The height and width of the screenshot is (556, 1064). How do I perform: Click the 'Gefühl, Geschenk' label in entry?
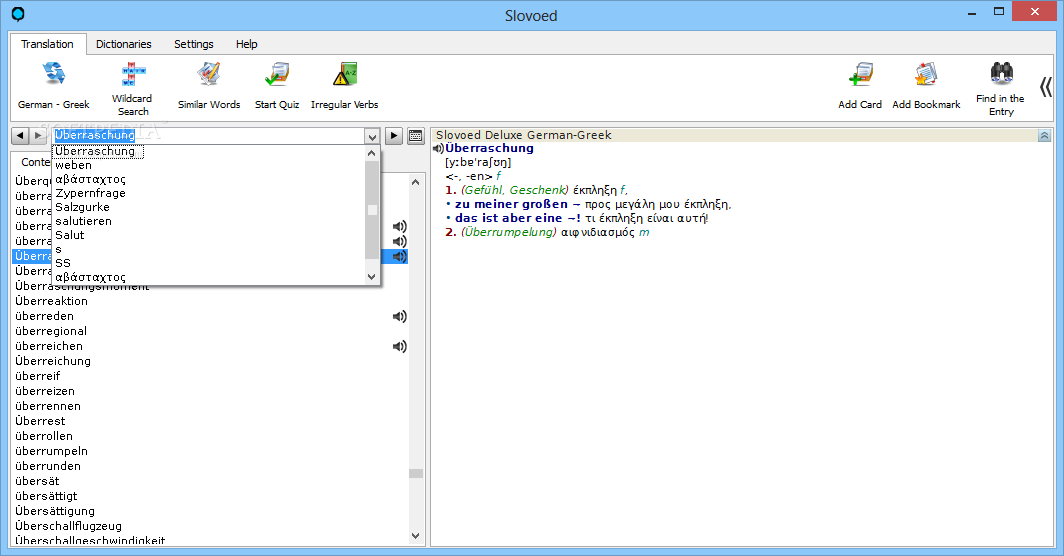(x=515, y=190)
